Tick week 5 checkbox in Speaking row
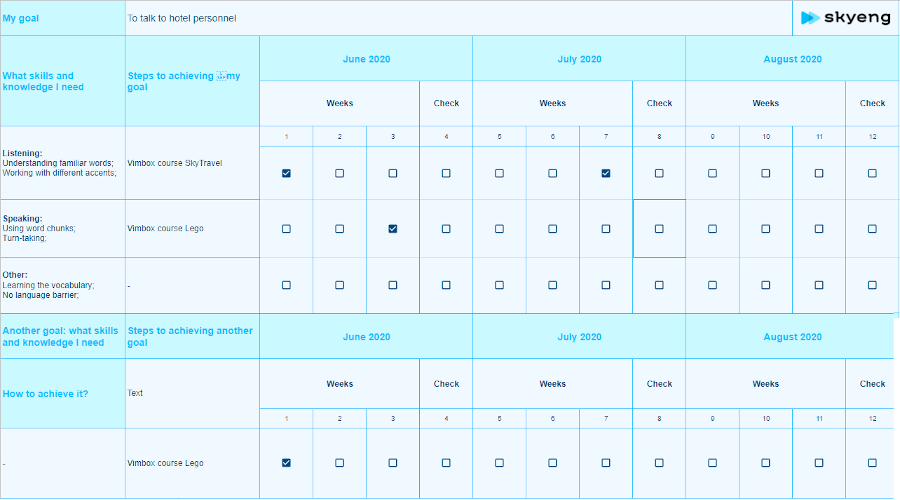The height and width of the screenshot is (500, 900). coord(499,229)
